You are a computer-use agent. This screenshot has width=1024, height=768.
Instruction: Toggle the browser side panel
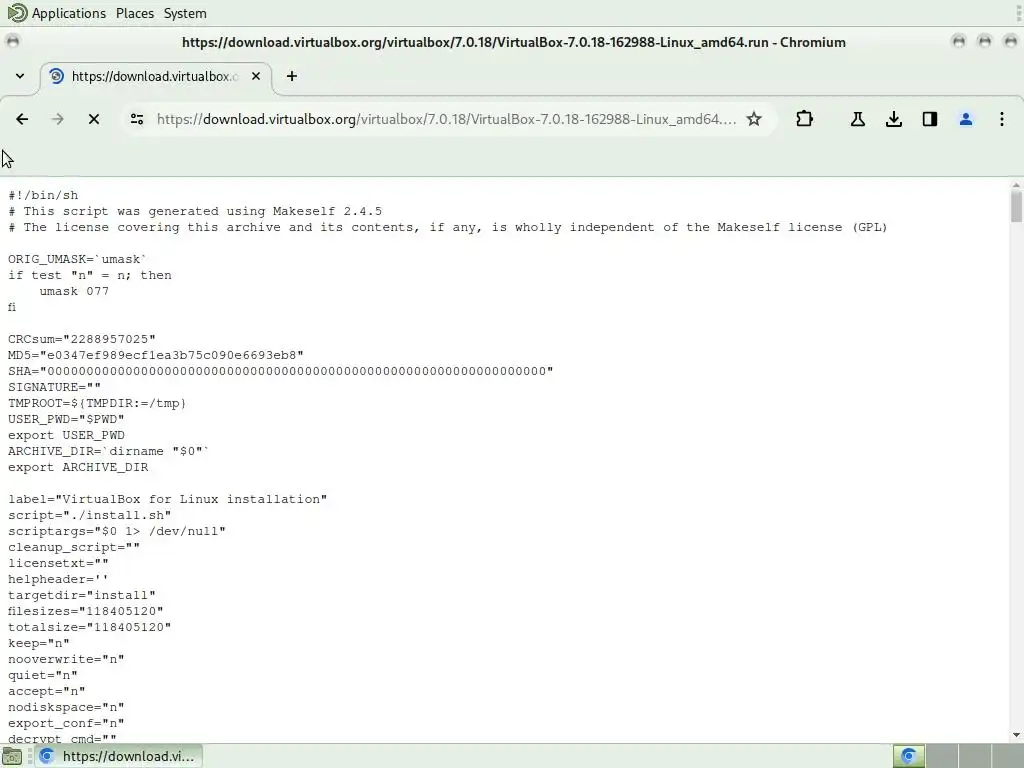[x=929, y=119]
